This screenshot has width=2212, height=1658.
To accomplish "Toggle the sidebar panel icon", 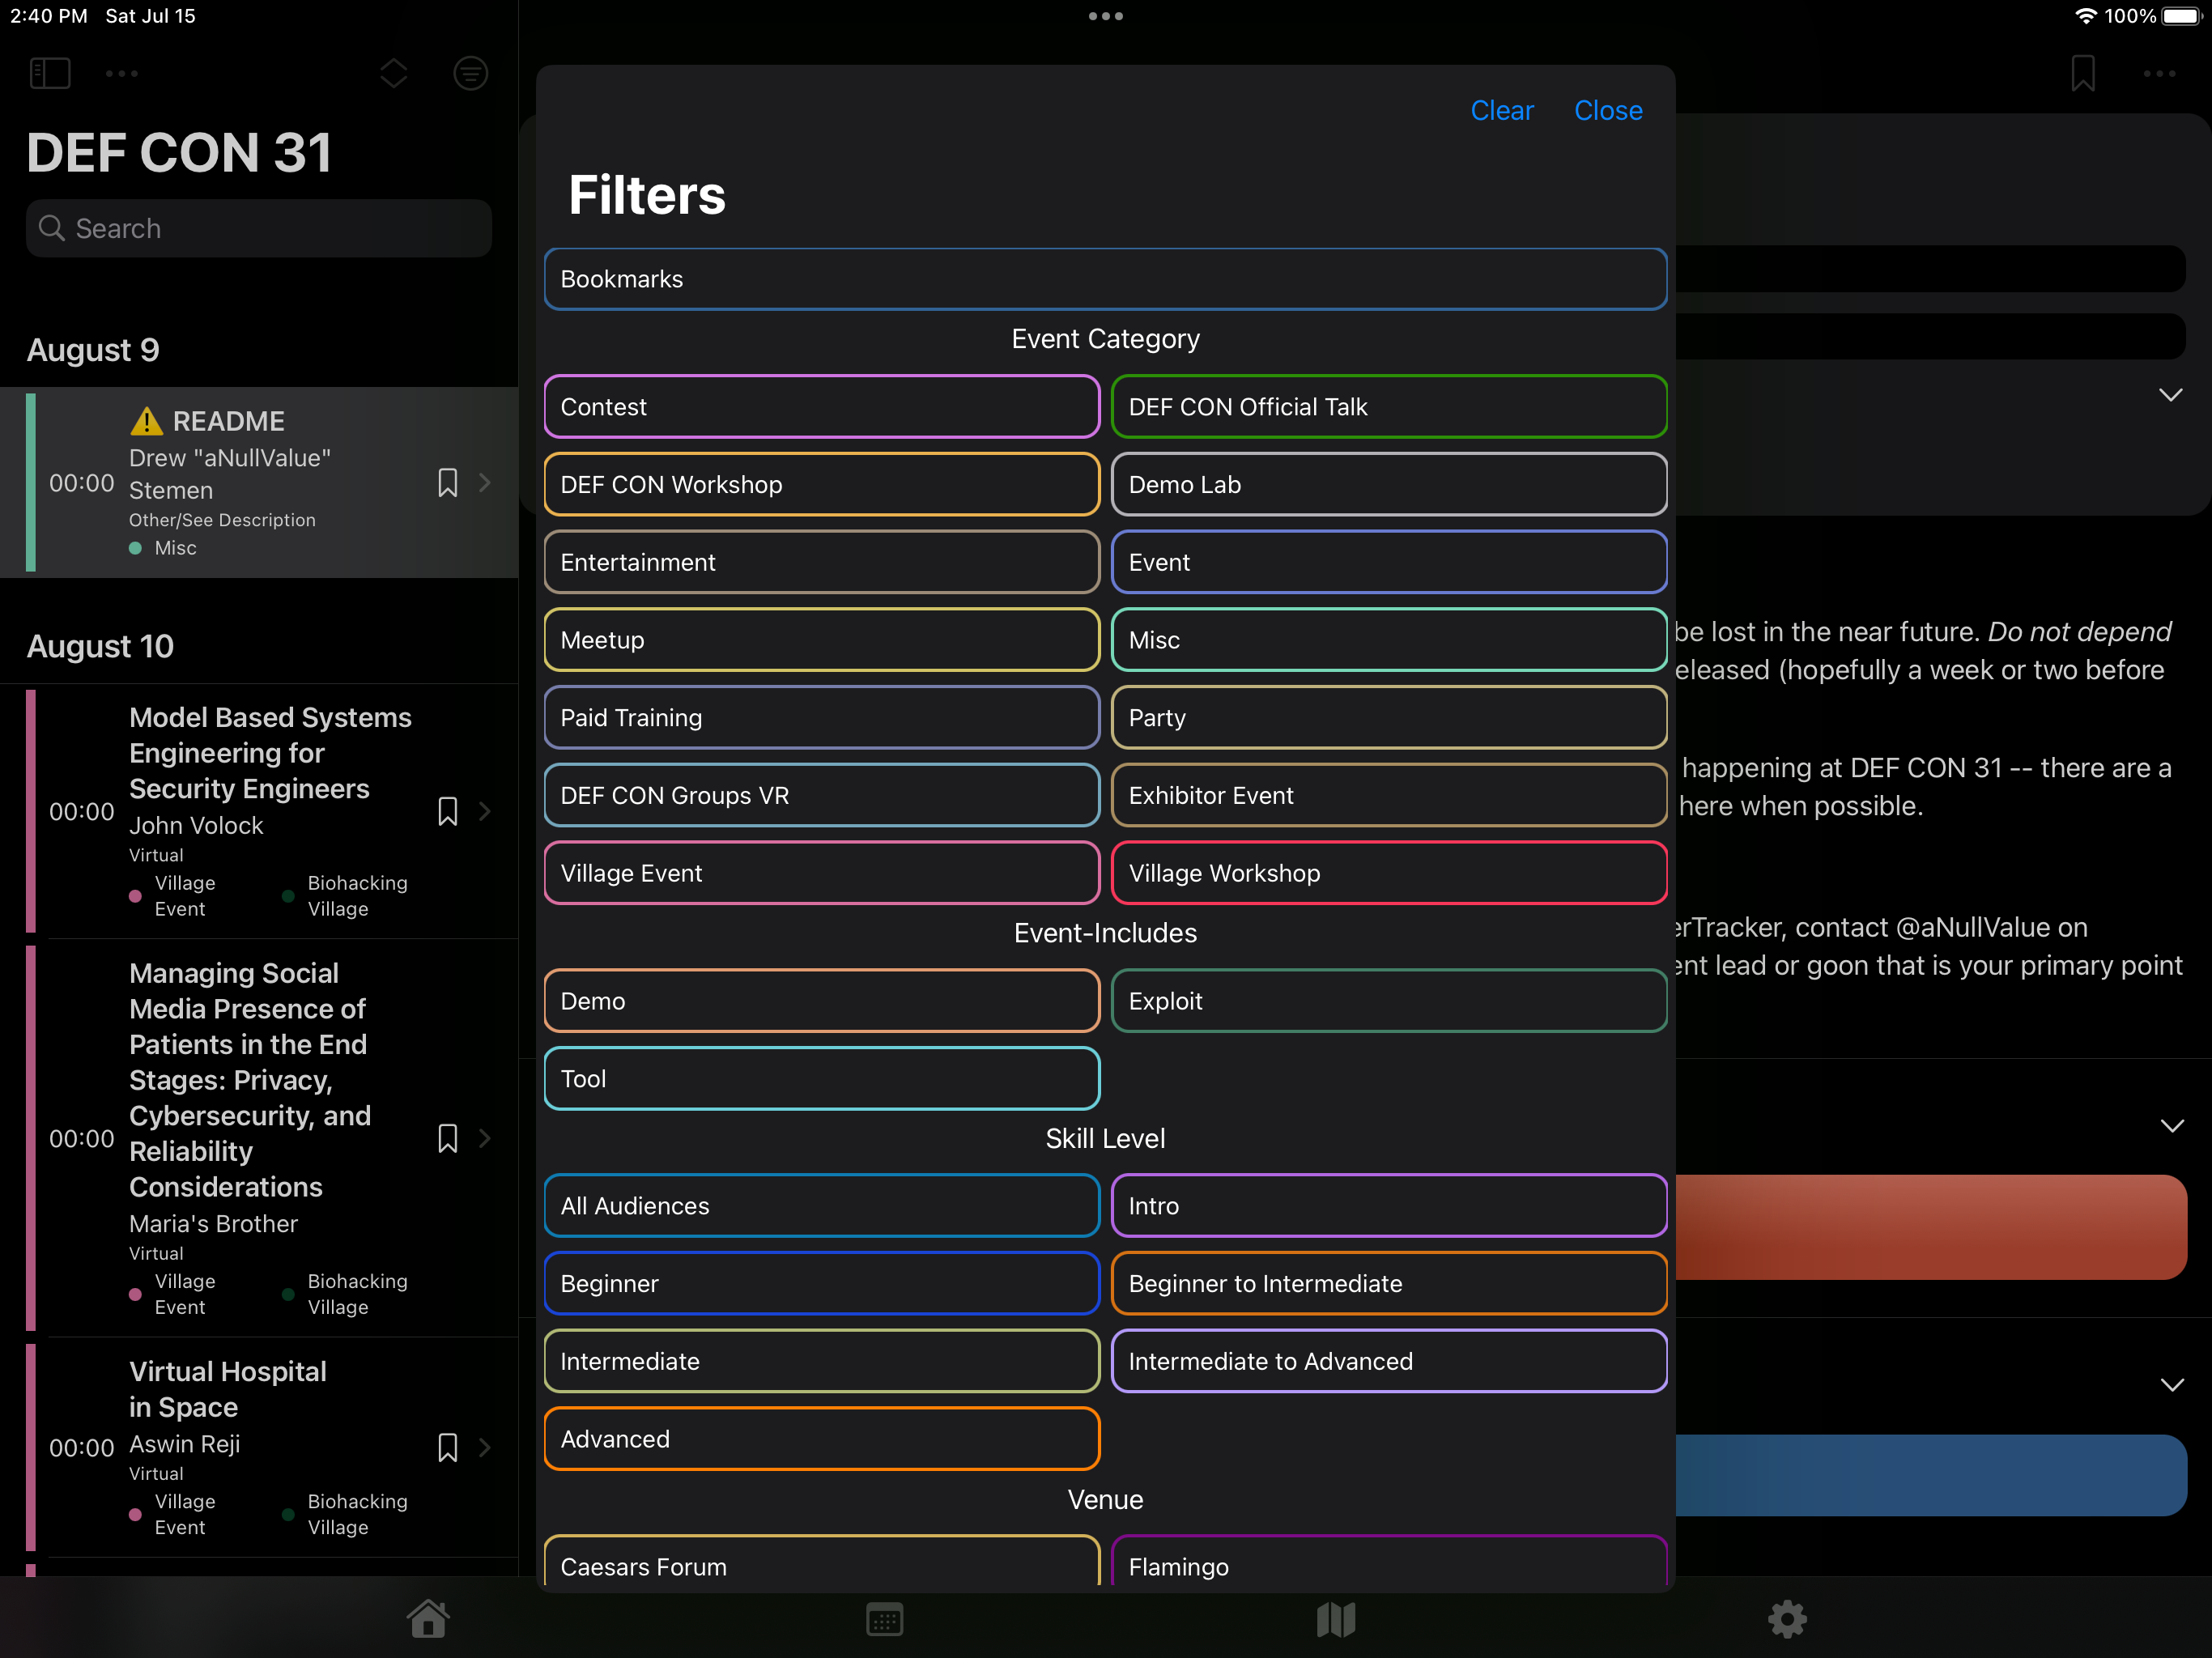I will [x=50, y=73].
